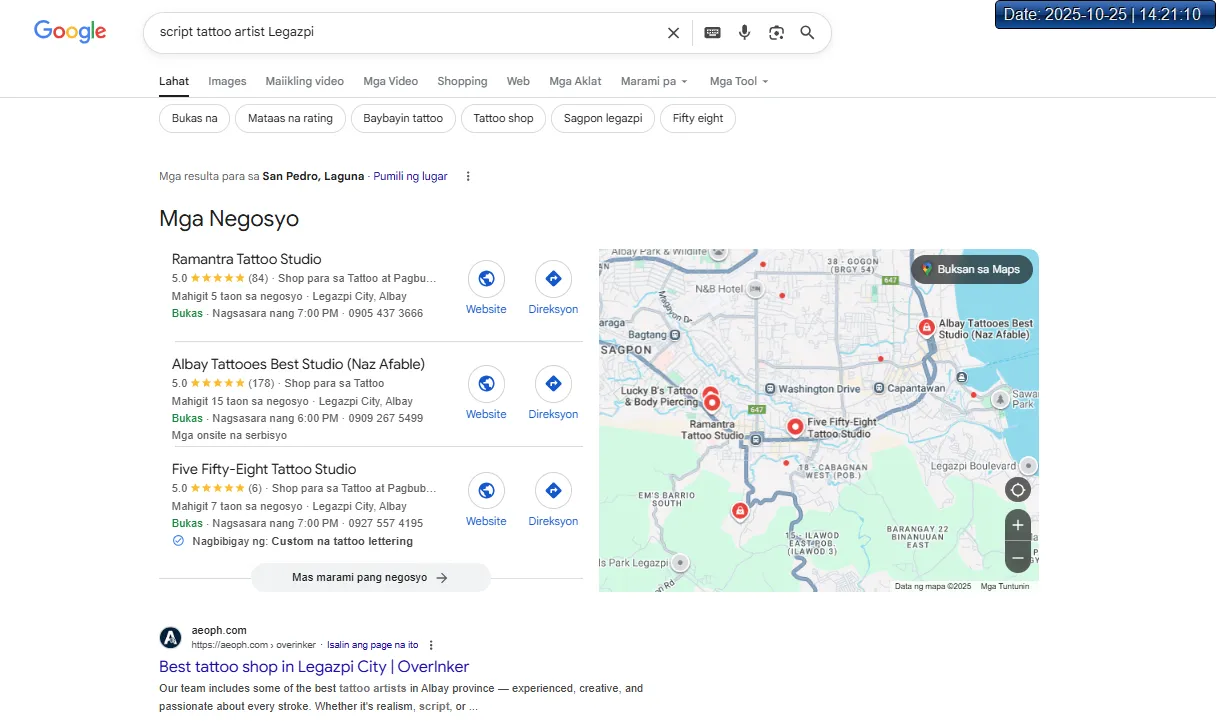Screen dimensions: 1216x721
Task: Open the 'Mga Tool' dropdown
Action: 739,81
